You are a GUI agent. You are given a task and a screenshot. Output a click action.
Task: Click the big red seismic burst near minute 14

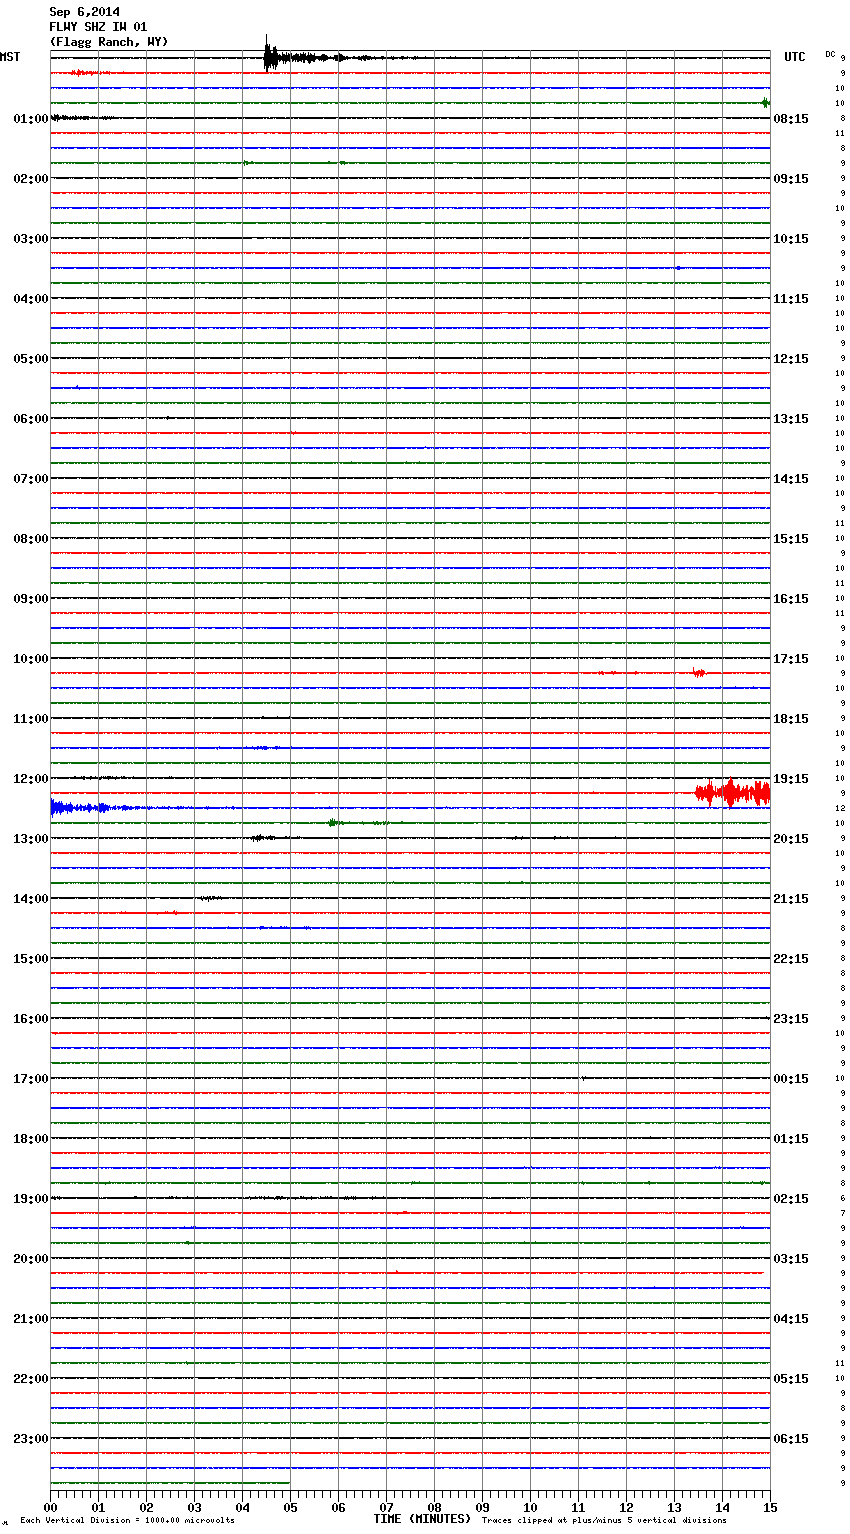tap(732, 793)
